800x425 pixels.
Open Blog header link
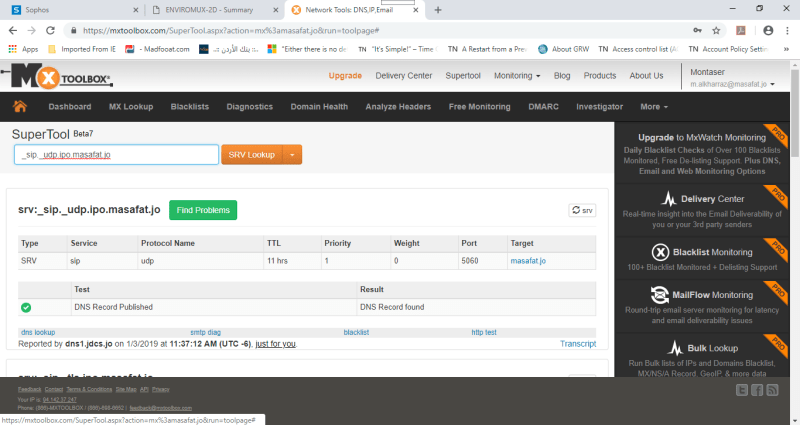562,76
